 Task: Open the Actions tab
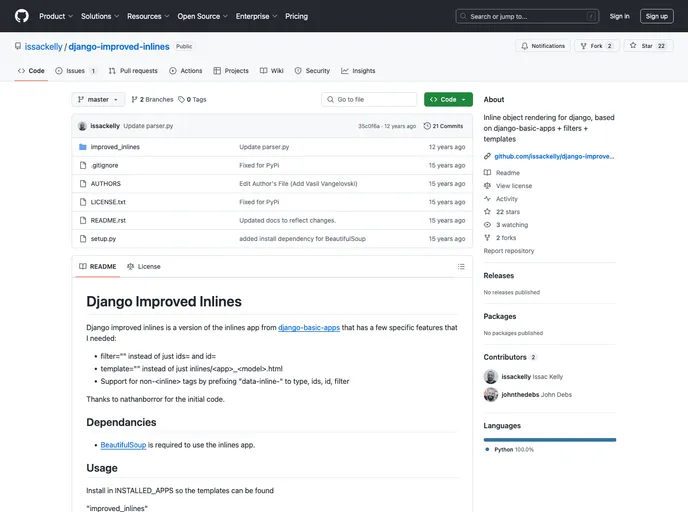point(186,71)
